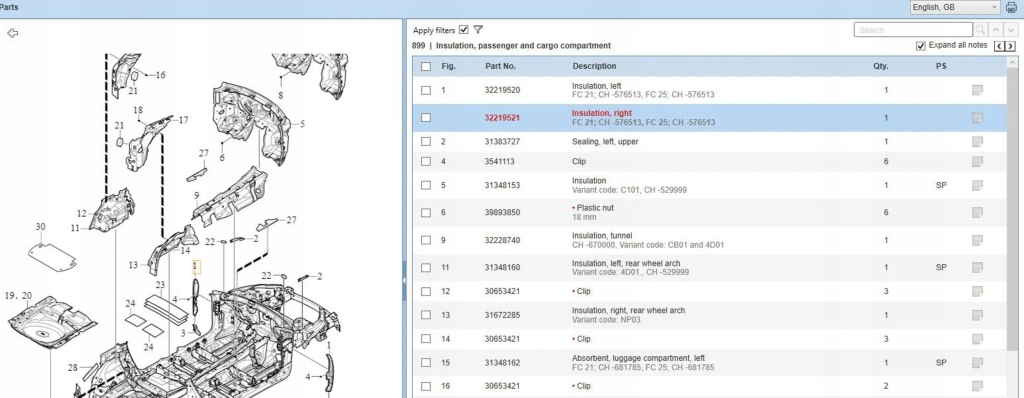Click callout number 23 in the diagram
Screen dimensions: 1024x398
coord(161,285)
